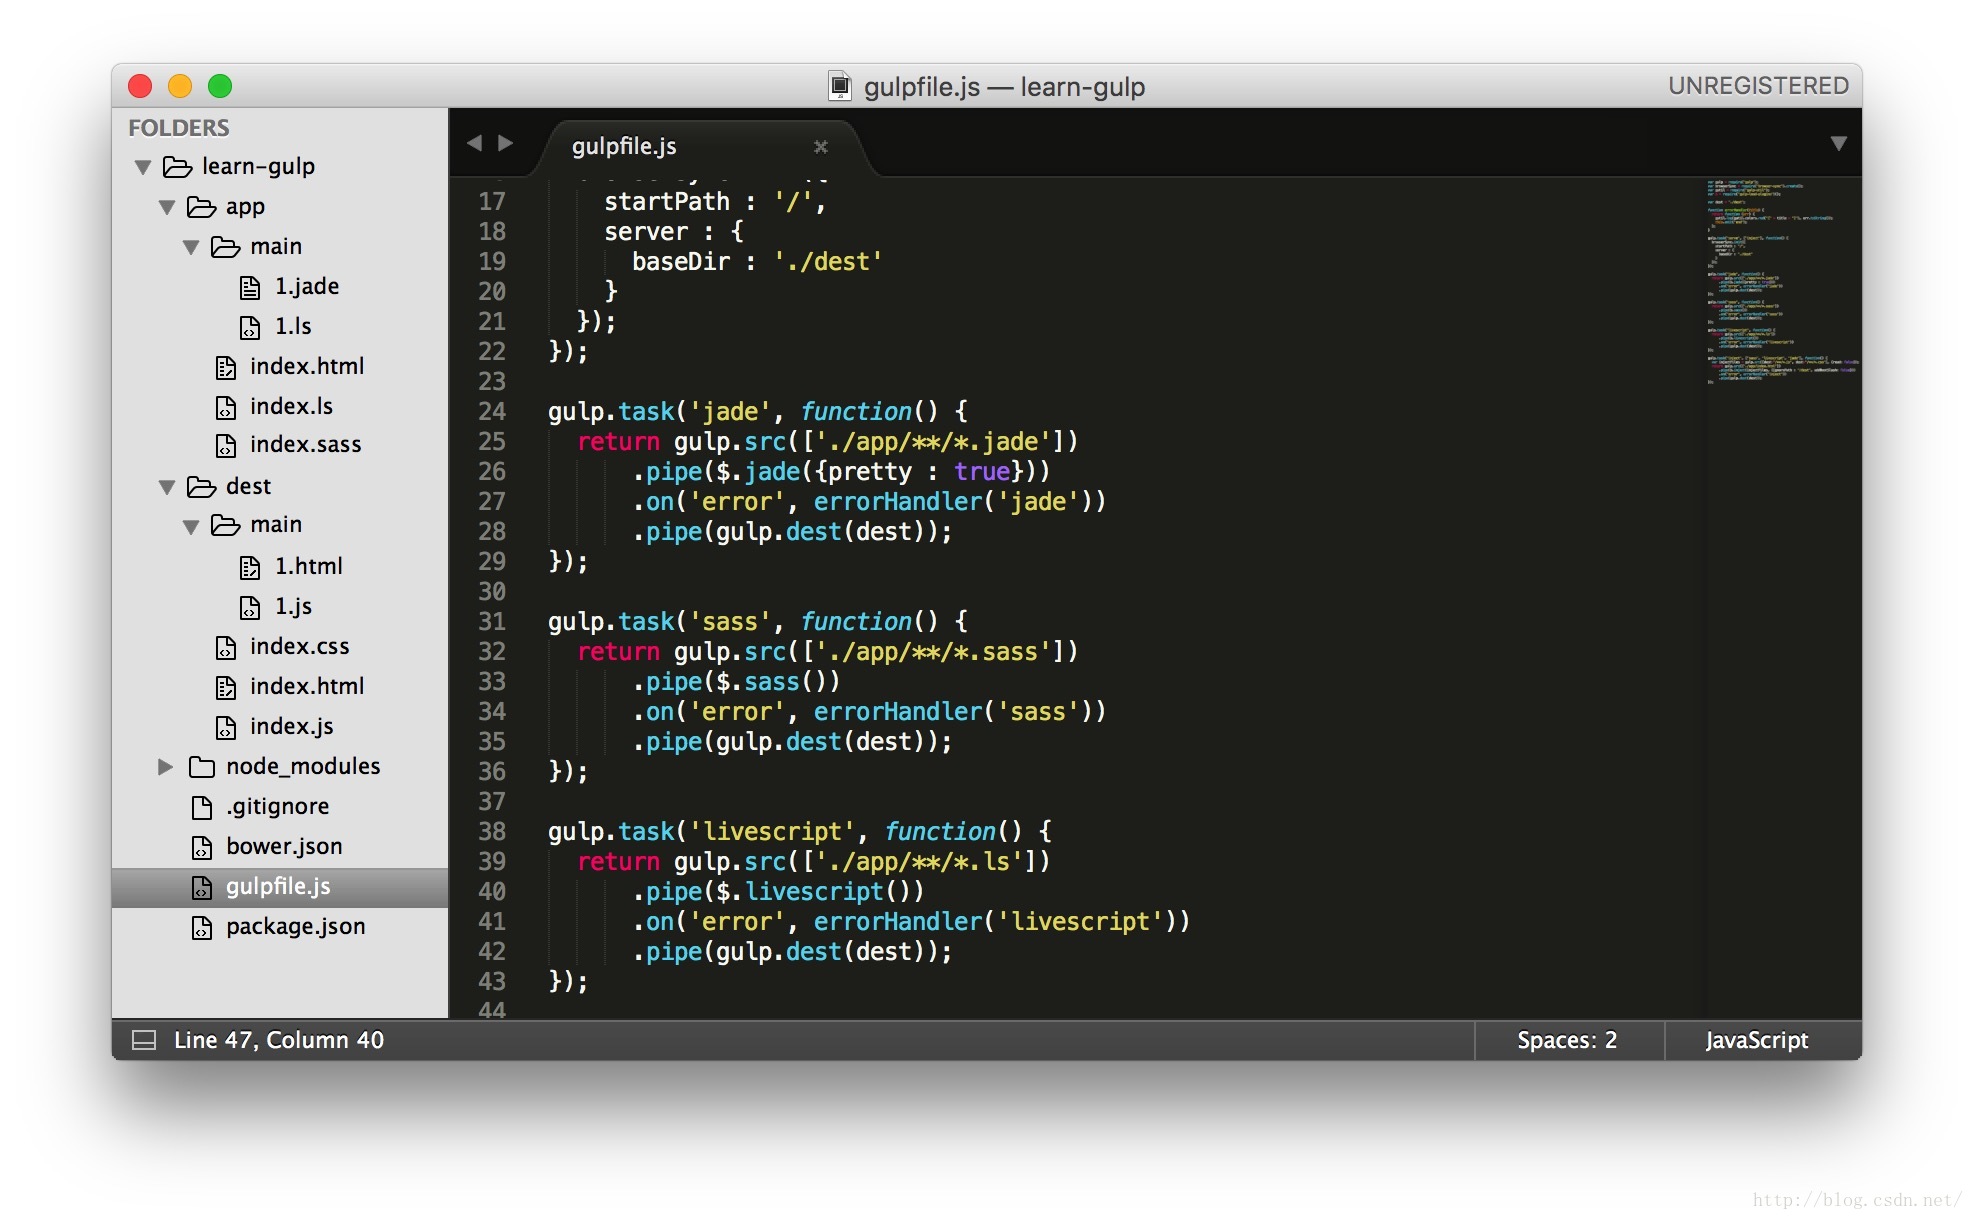Collapse the learn-gulp root folder arrow
The height and width of the screenshot is (1220, 1974).
click(143, 167)
